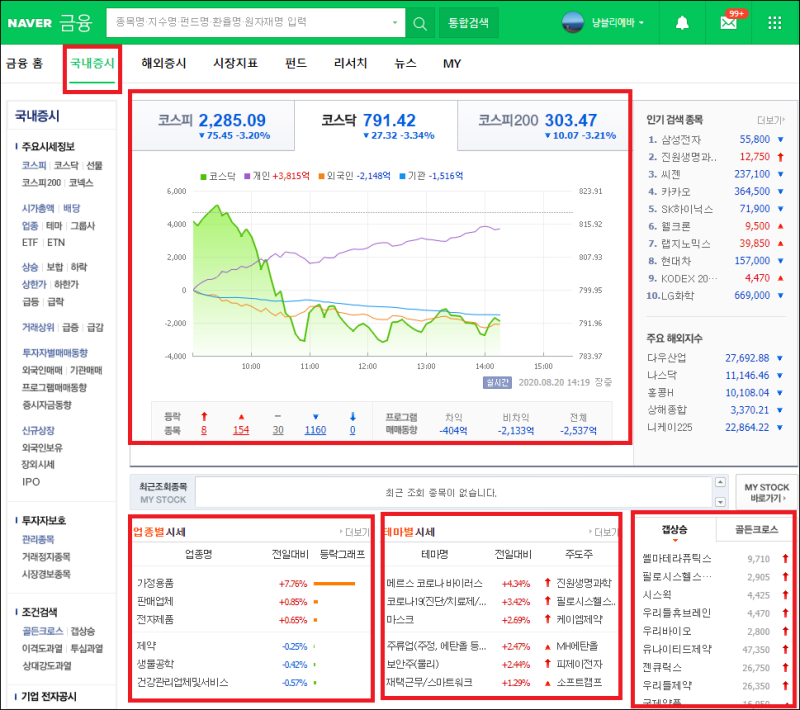Click the blue 기관 legend swatch

click(403, 176)
